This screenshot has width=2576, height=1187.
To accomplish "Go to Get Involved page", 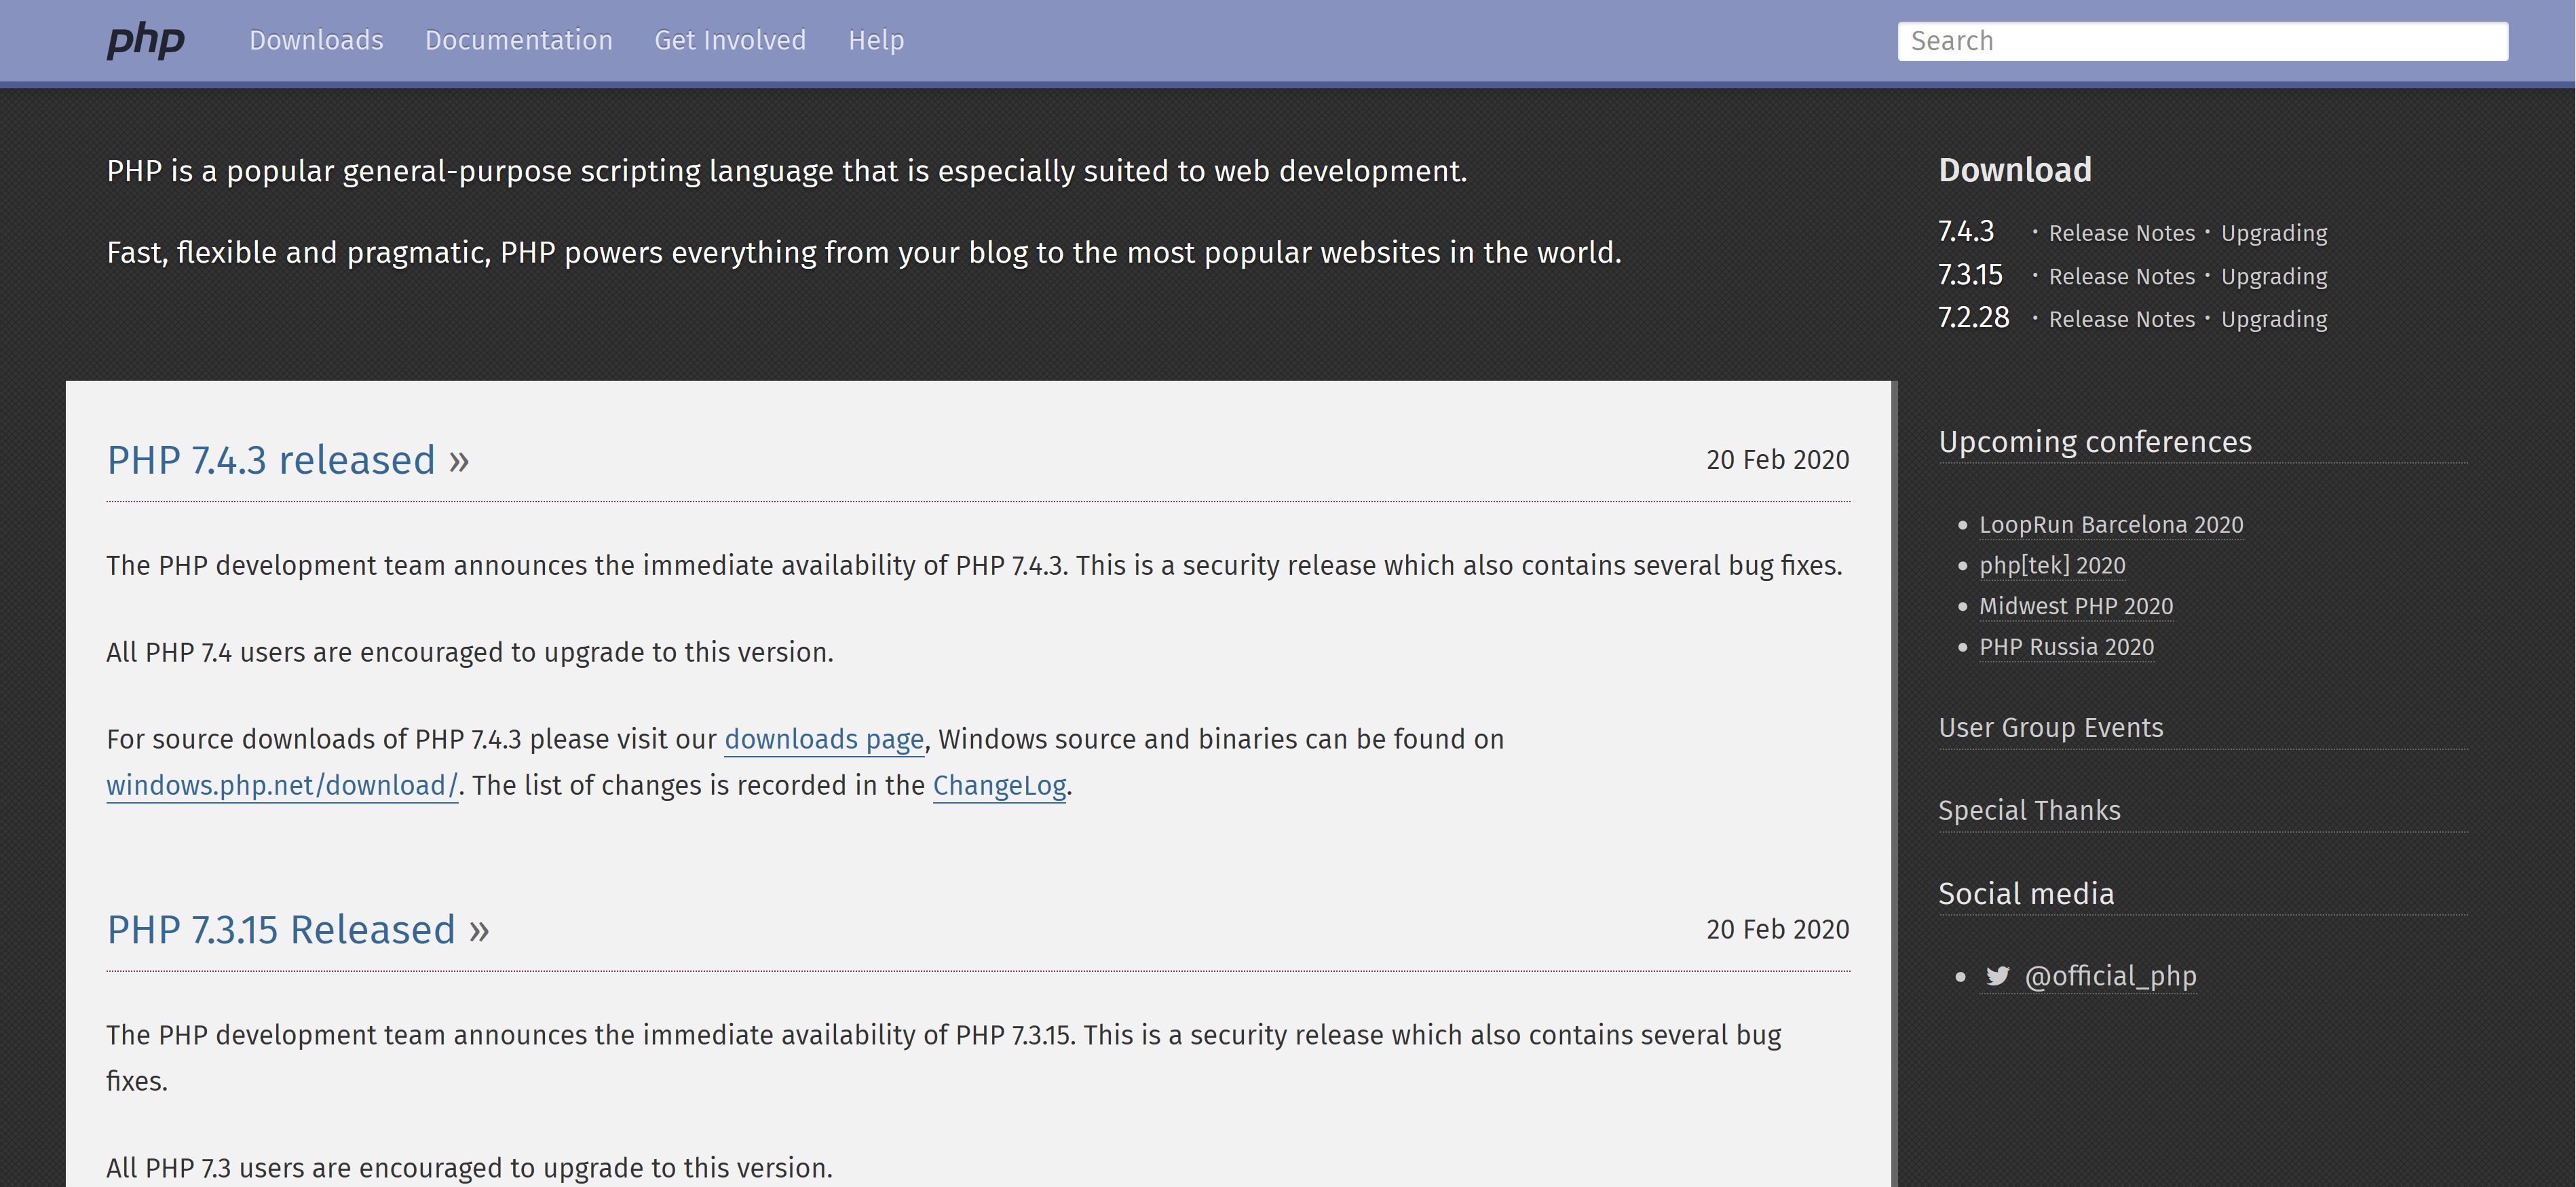I will (730, 40).
